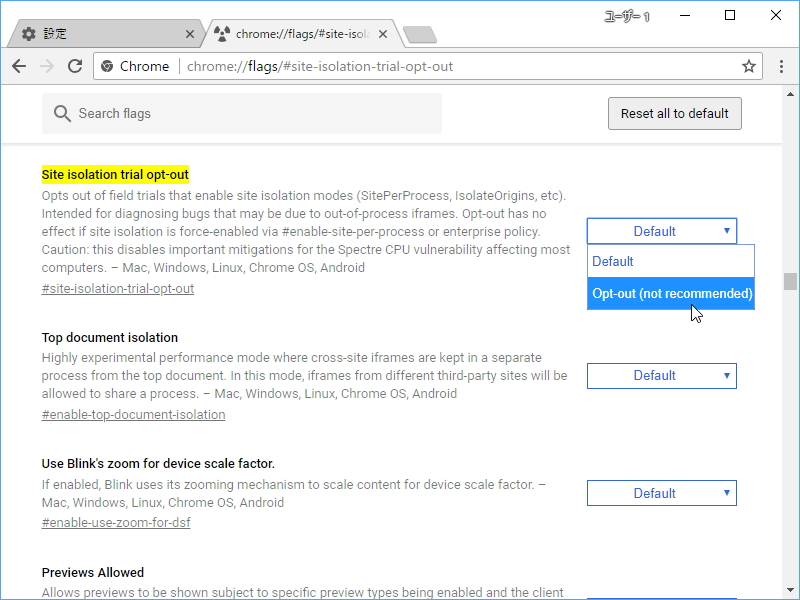Click the vertical scrollbar thumb

[791, 283]
